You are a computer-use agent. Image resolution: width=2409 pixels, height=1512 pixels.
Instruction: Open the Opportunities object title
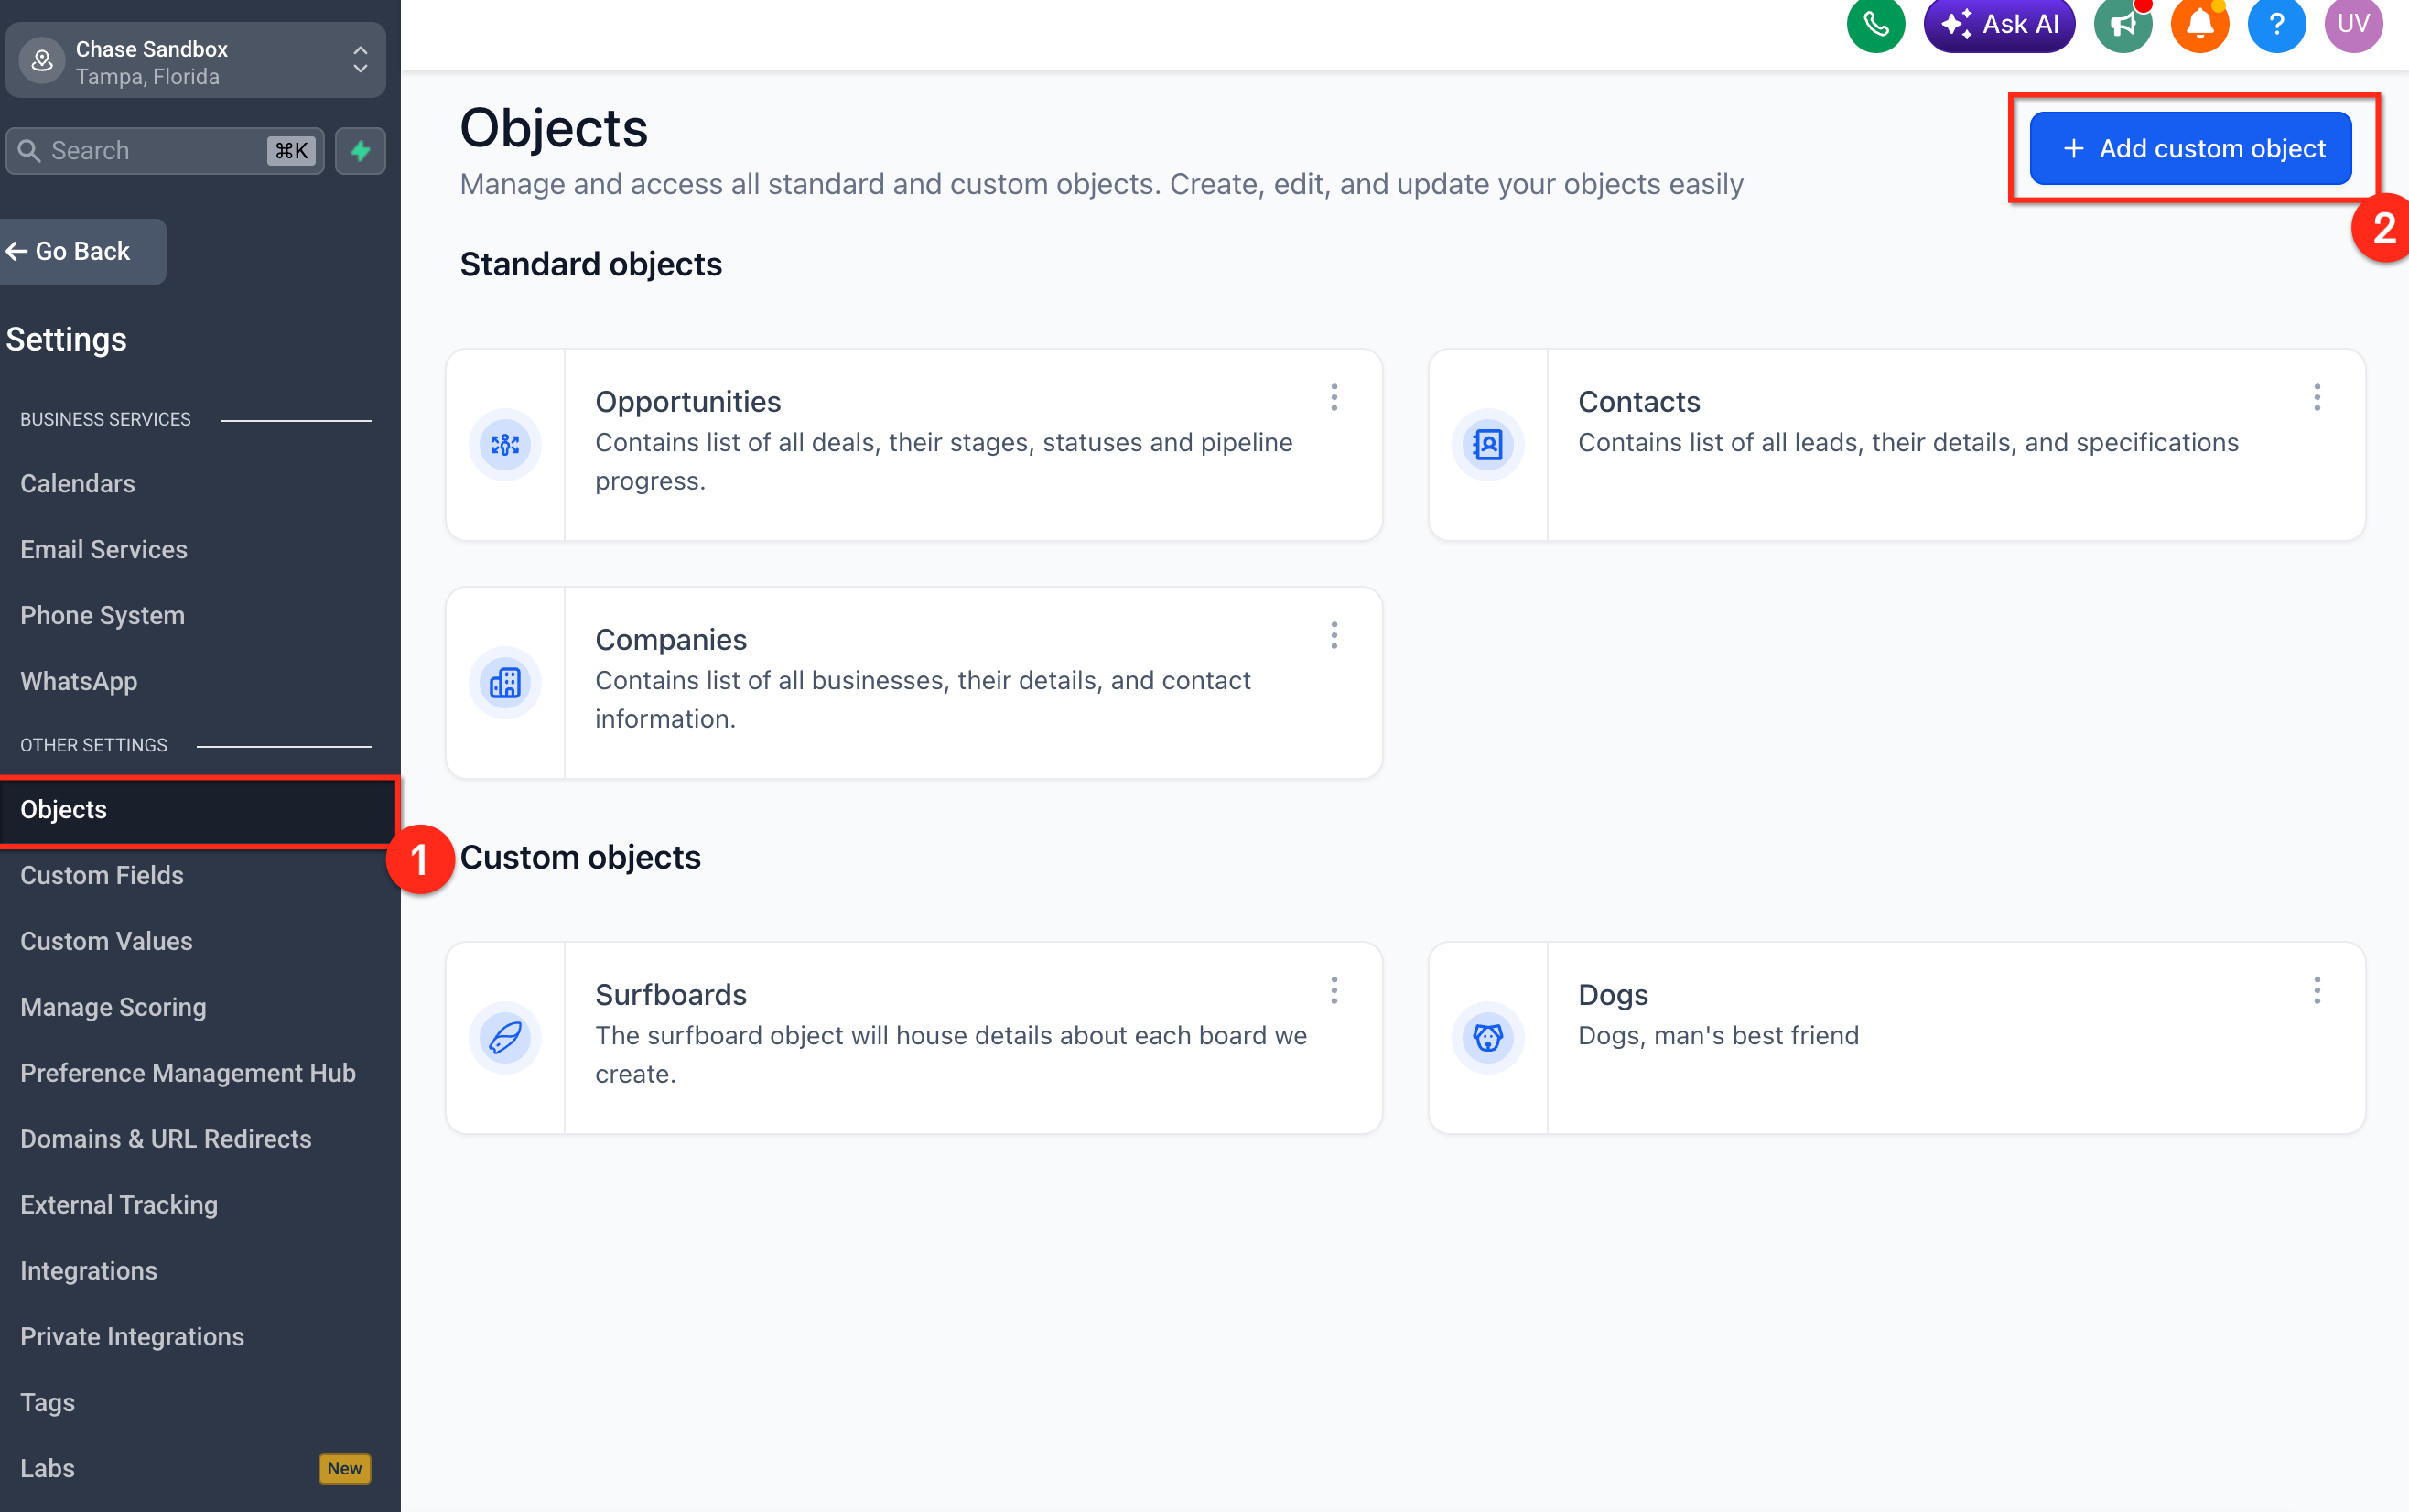pyautogui.click(x=688, y=402)
